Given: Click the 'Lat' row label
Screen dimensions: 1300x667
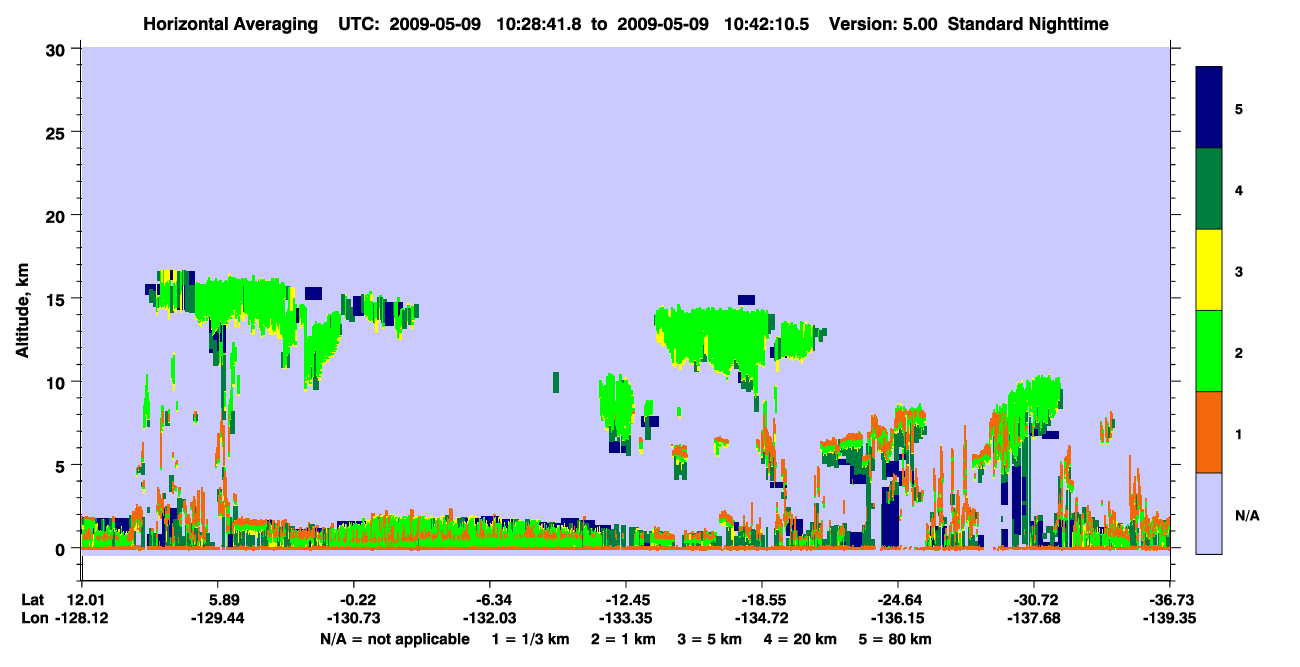Looking at the screenshot, I should 32,600.
